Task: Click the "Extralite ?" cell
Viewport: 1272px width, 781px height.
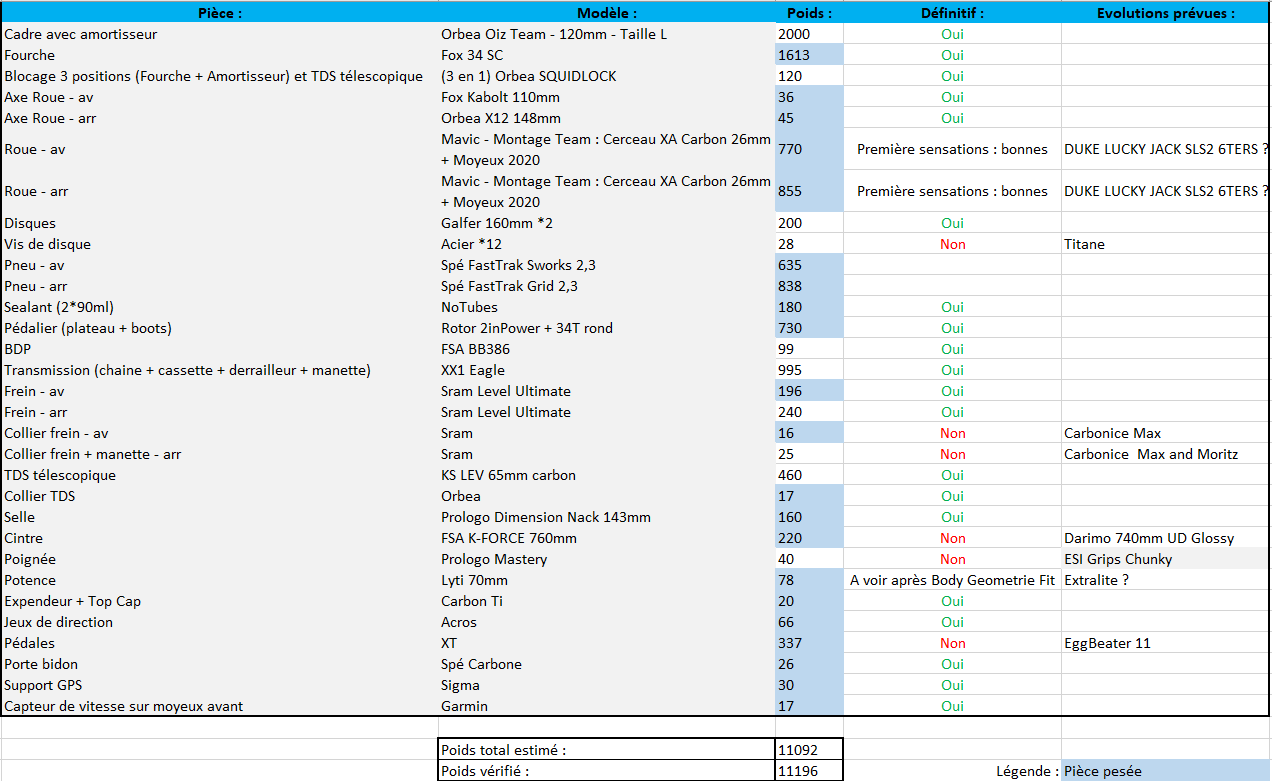Action: (1166, 580)
